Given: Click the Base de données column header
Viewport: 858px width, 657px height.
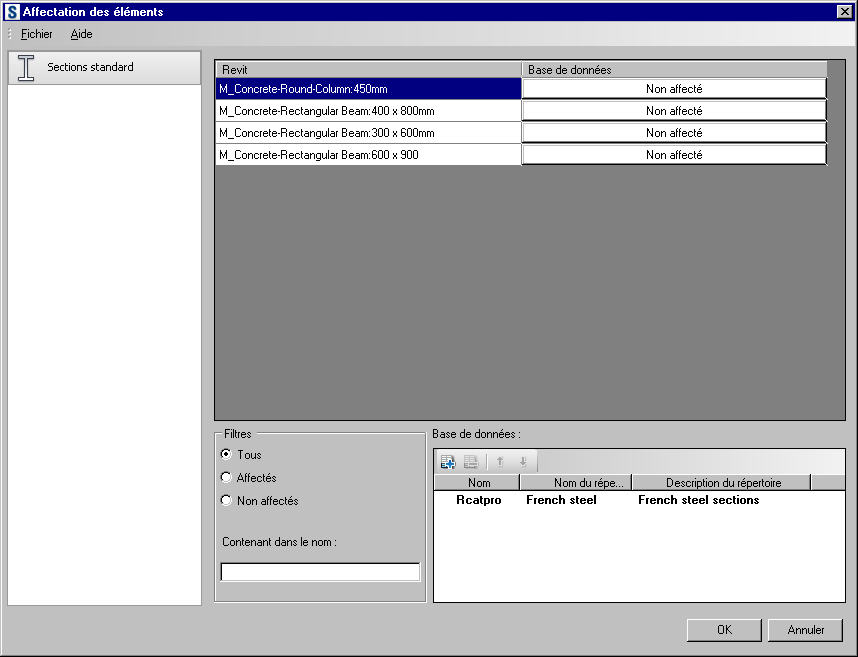Looking at the screenshot, I should coord(674,69).
